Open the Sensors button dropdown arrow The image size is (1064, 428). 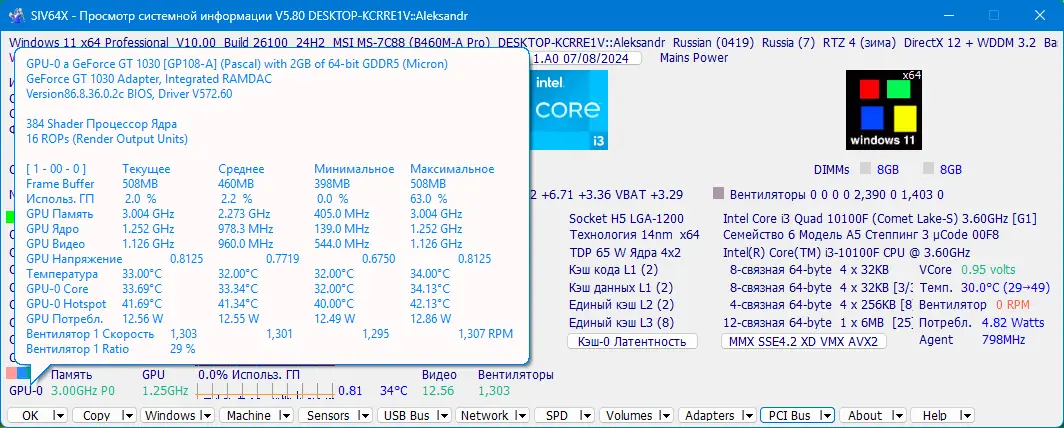pos(364,415)
